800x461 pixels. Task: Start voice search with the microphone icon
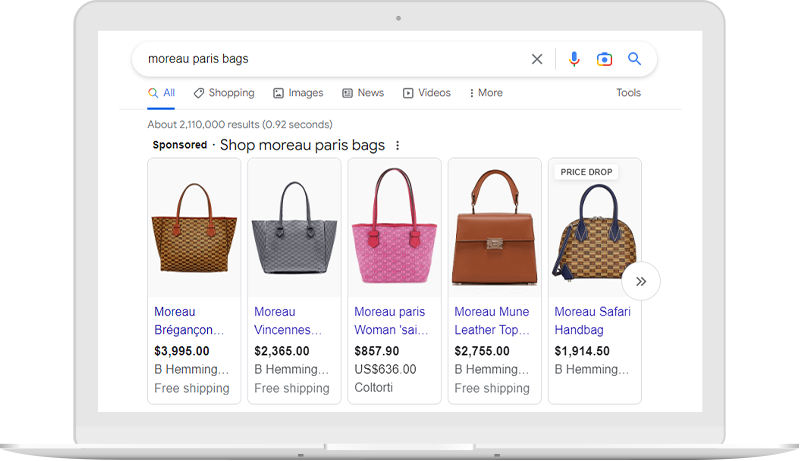pyautogui.click(x=574, y=59)
